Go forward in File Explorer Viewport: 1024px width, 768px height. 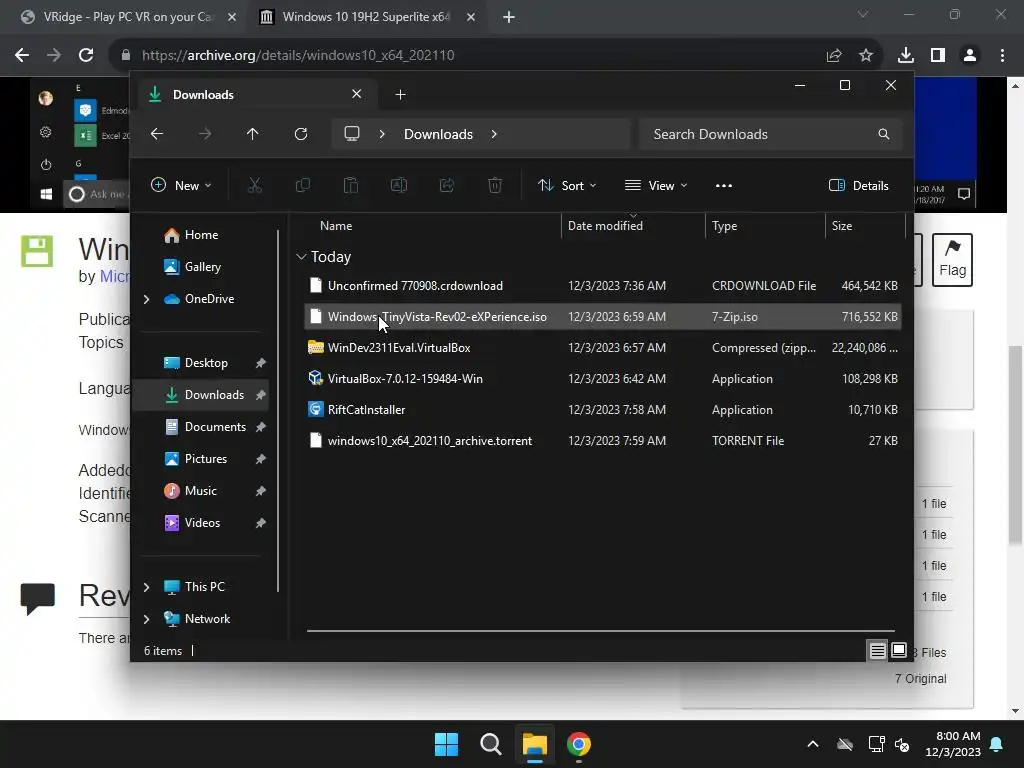(x=205, y=134)
